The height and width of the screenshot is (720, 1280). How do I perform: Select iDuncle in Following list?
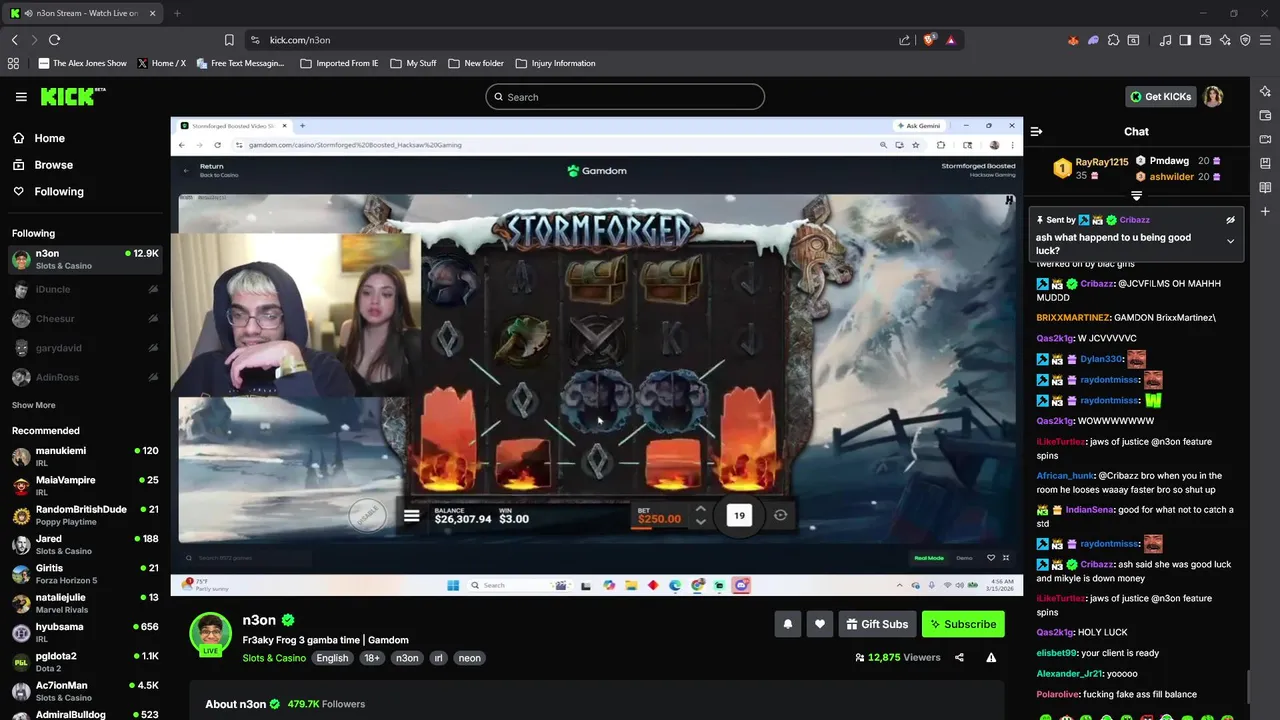85,289
